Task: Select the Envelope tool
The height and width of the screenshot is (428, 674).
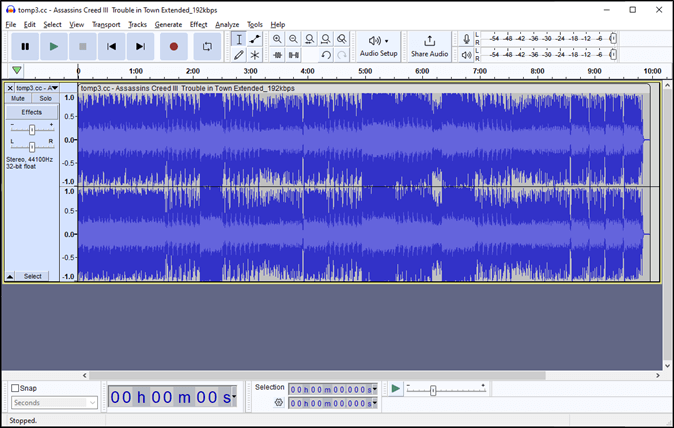Action: [x=255, y=39]
